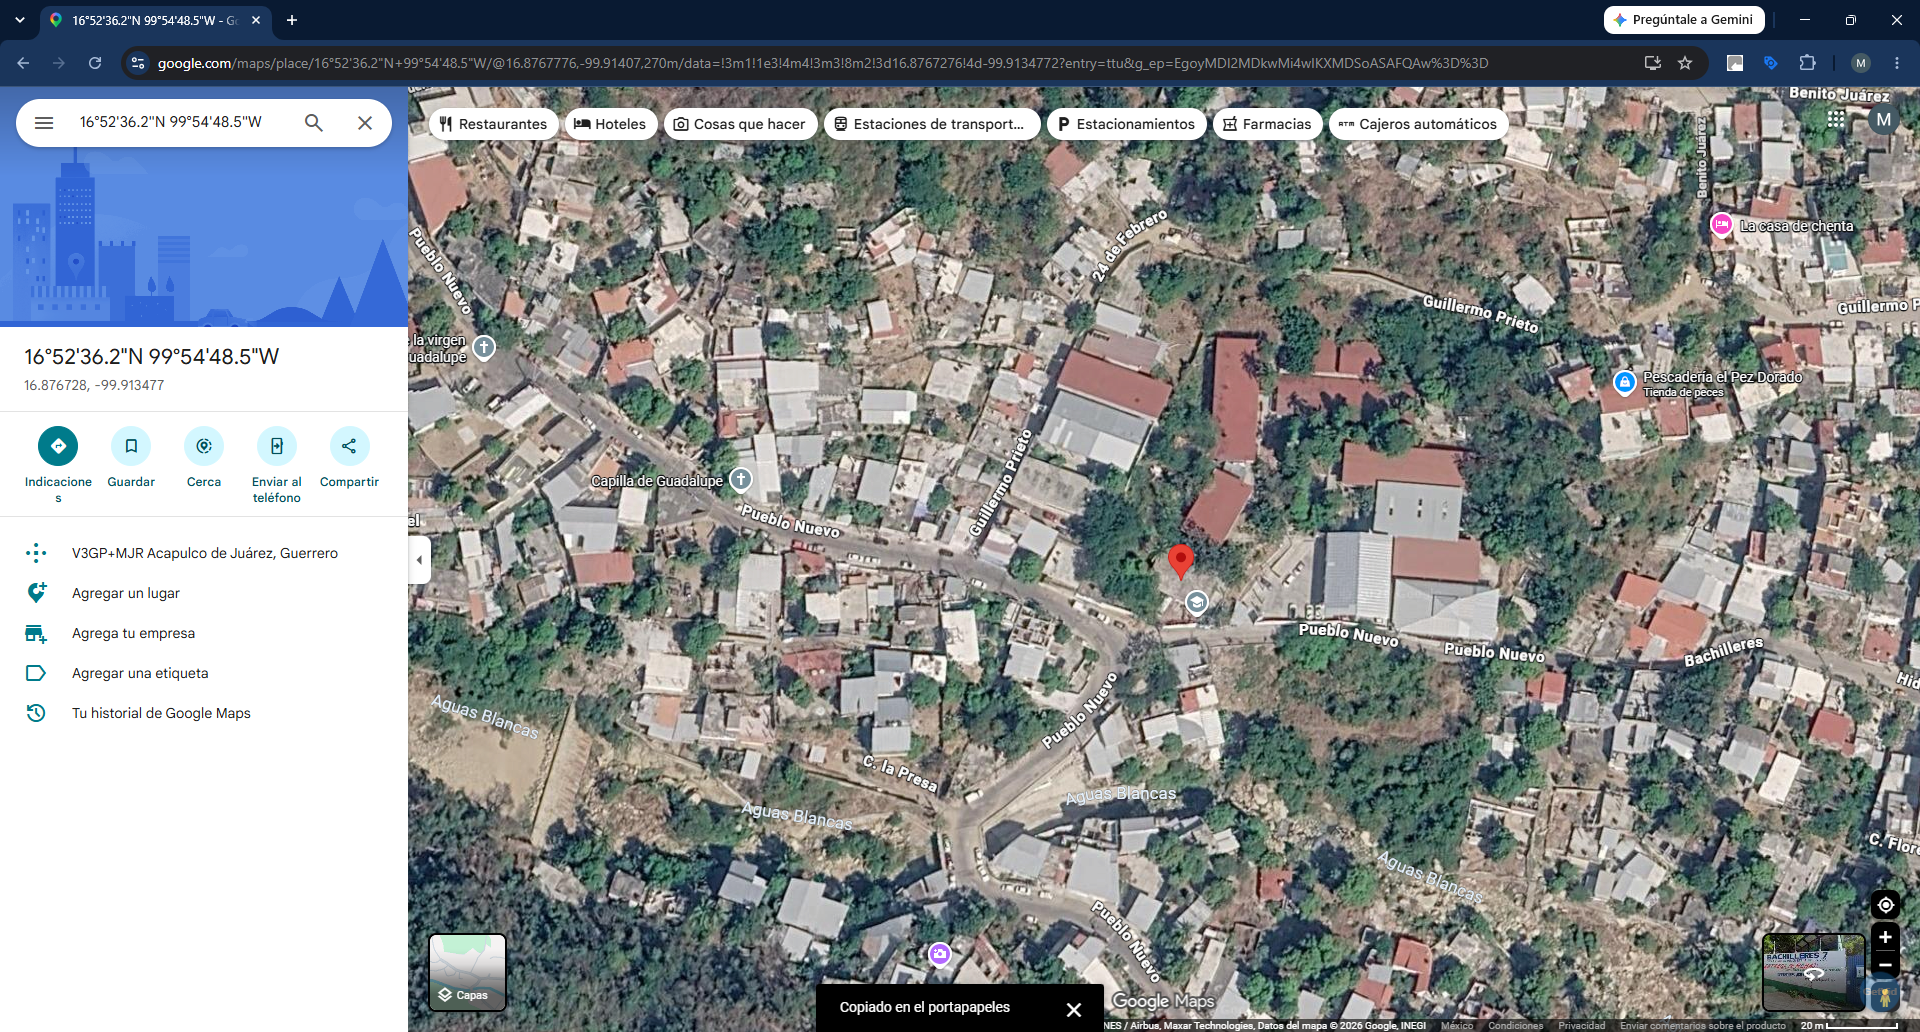Select the Pegman Street View icon

click(x=1884, y=996)
